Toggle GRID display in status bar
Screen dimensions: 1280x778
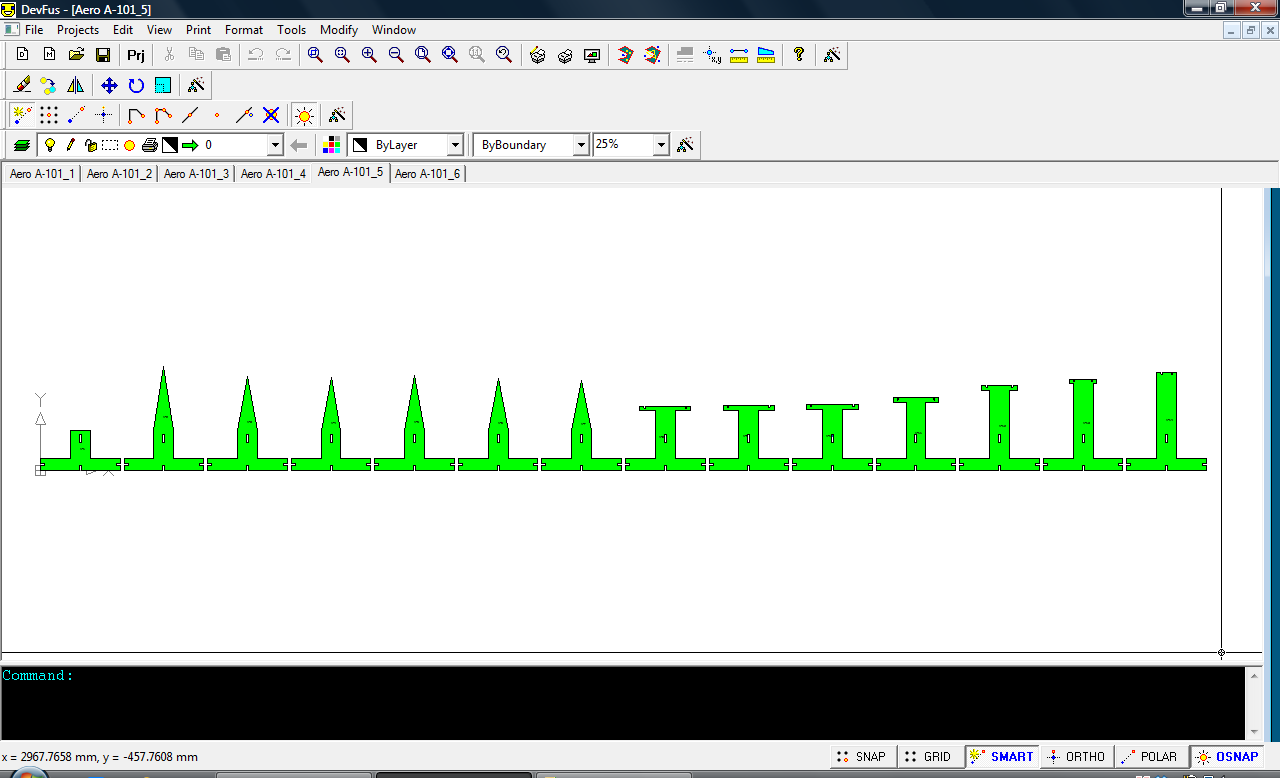(927, 757)
